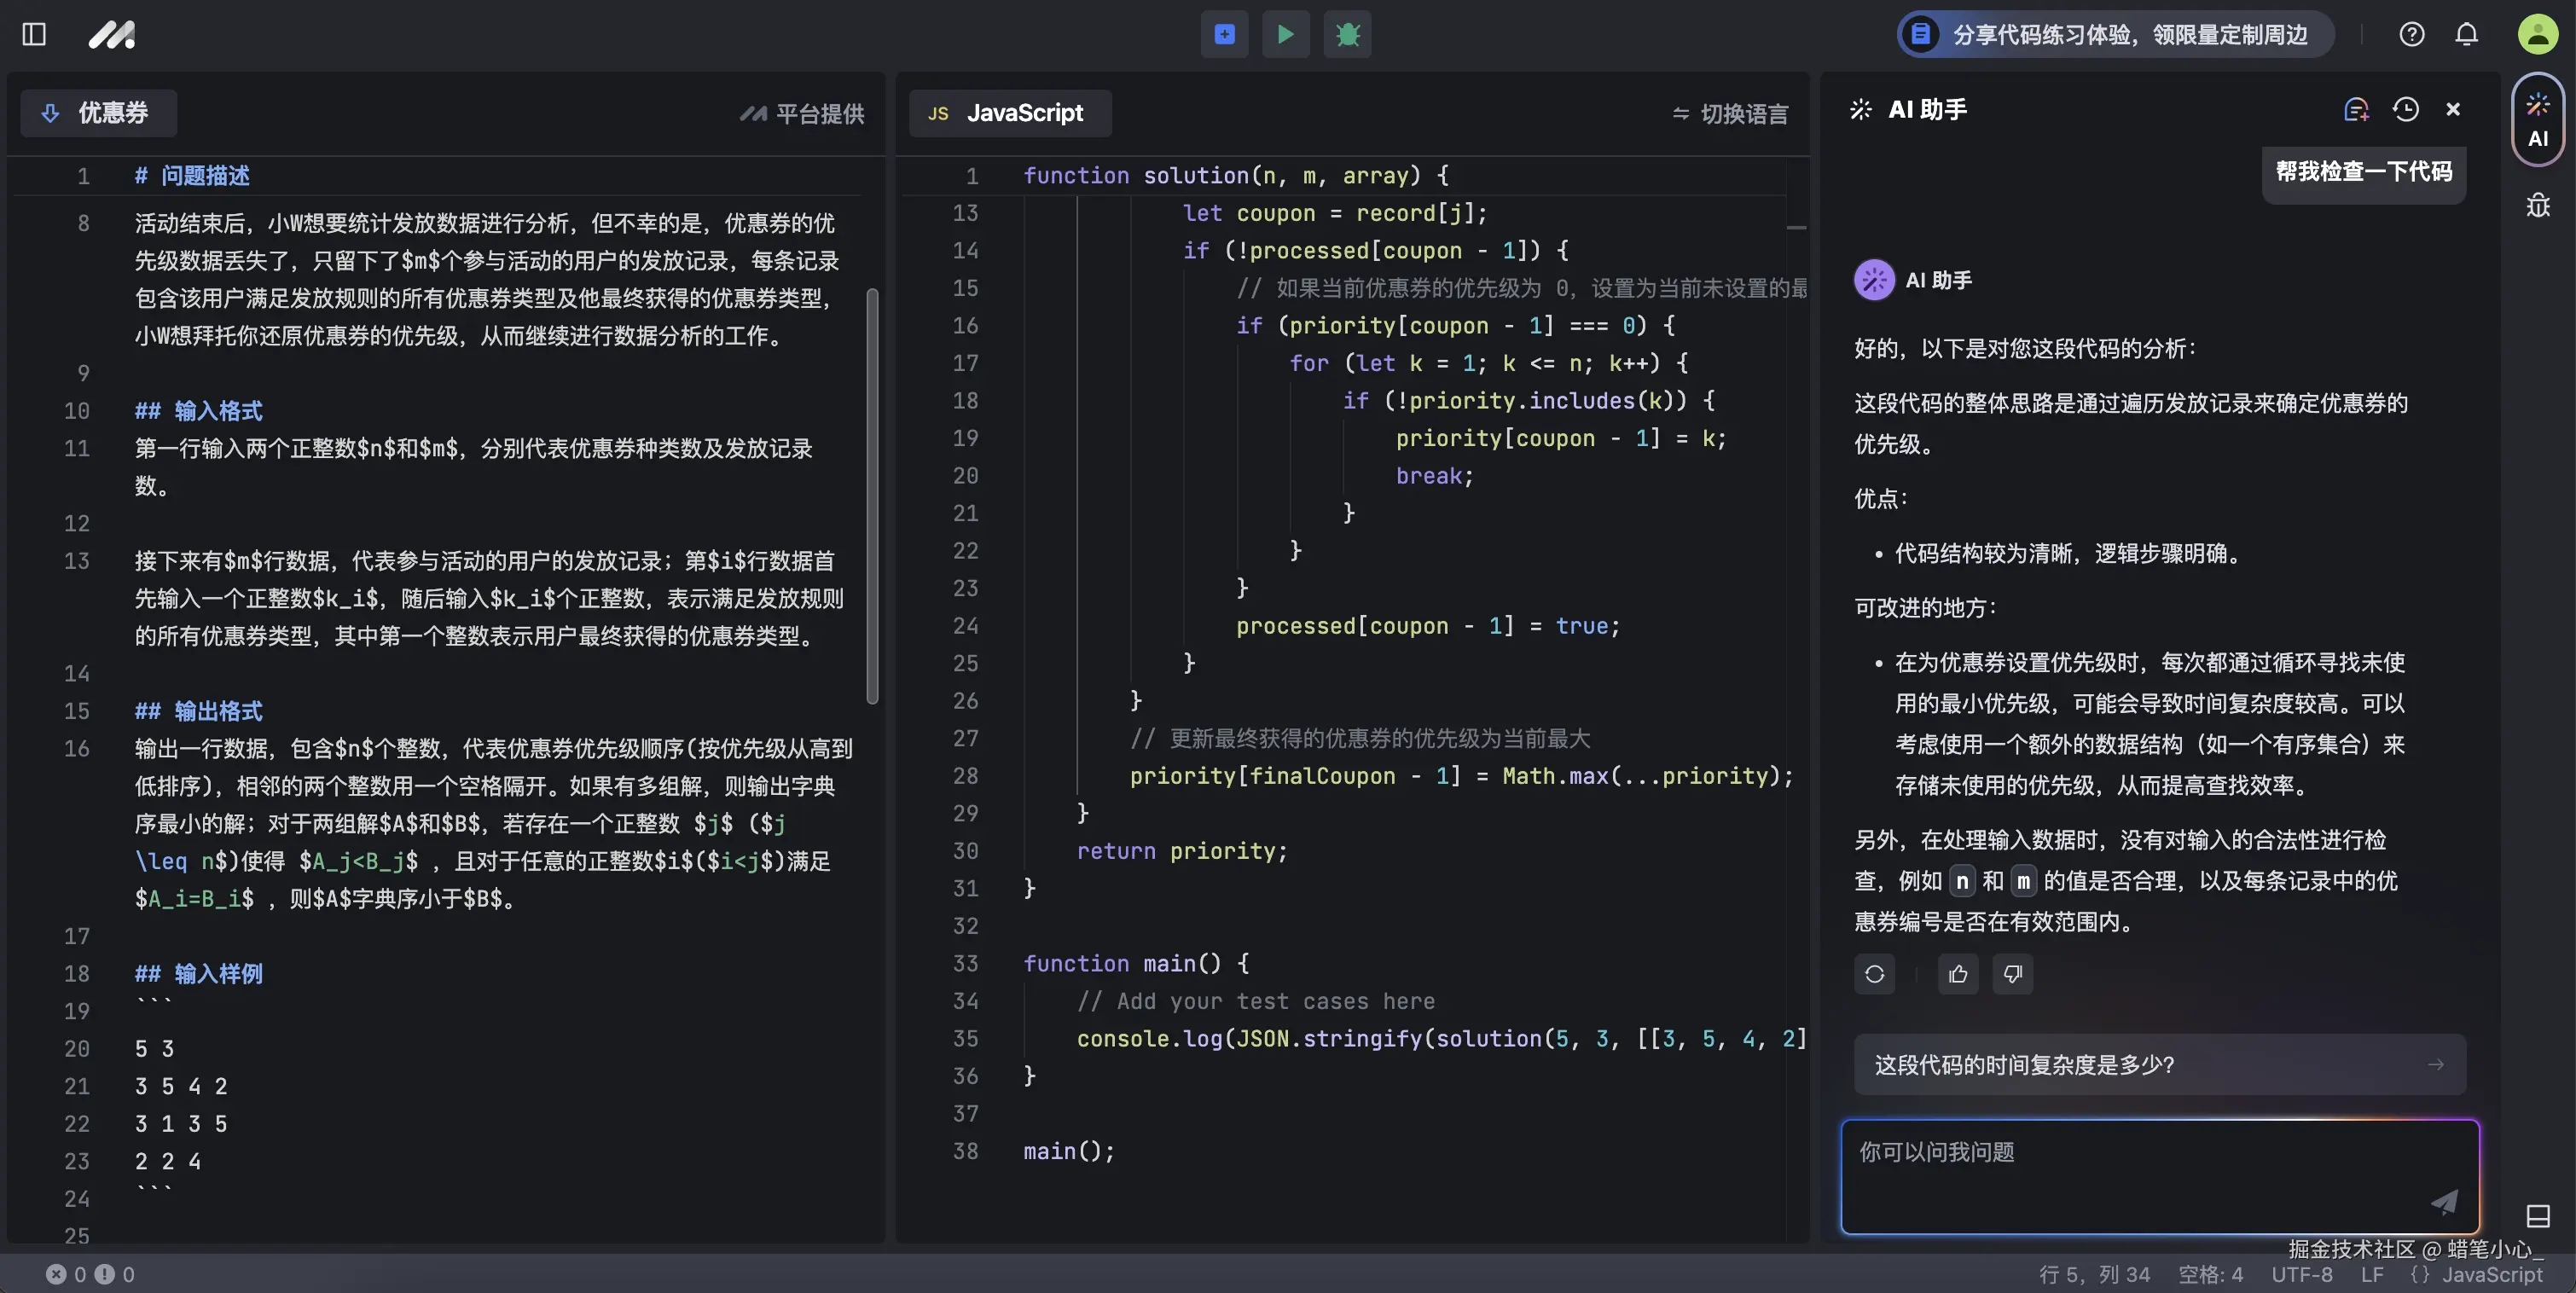Click the blue Submit icon in top toolbar
Viewport: 2576px width, 1293px height.
pos(1224,35)
